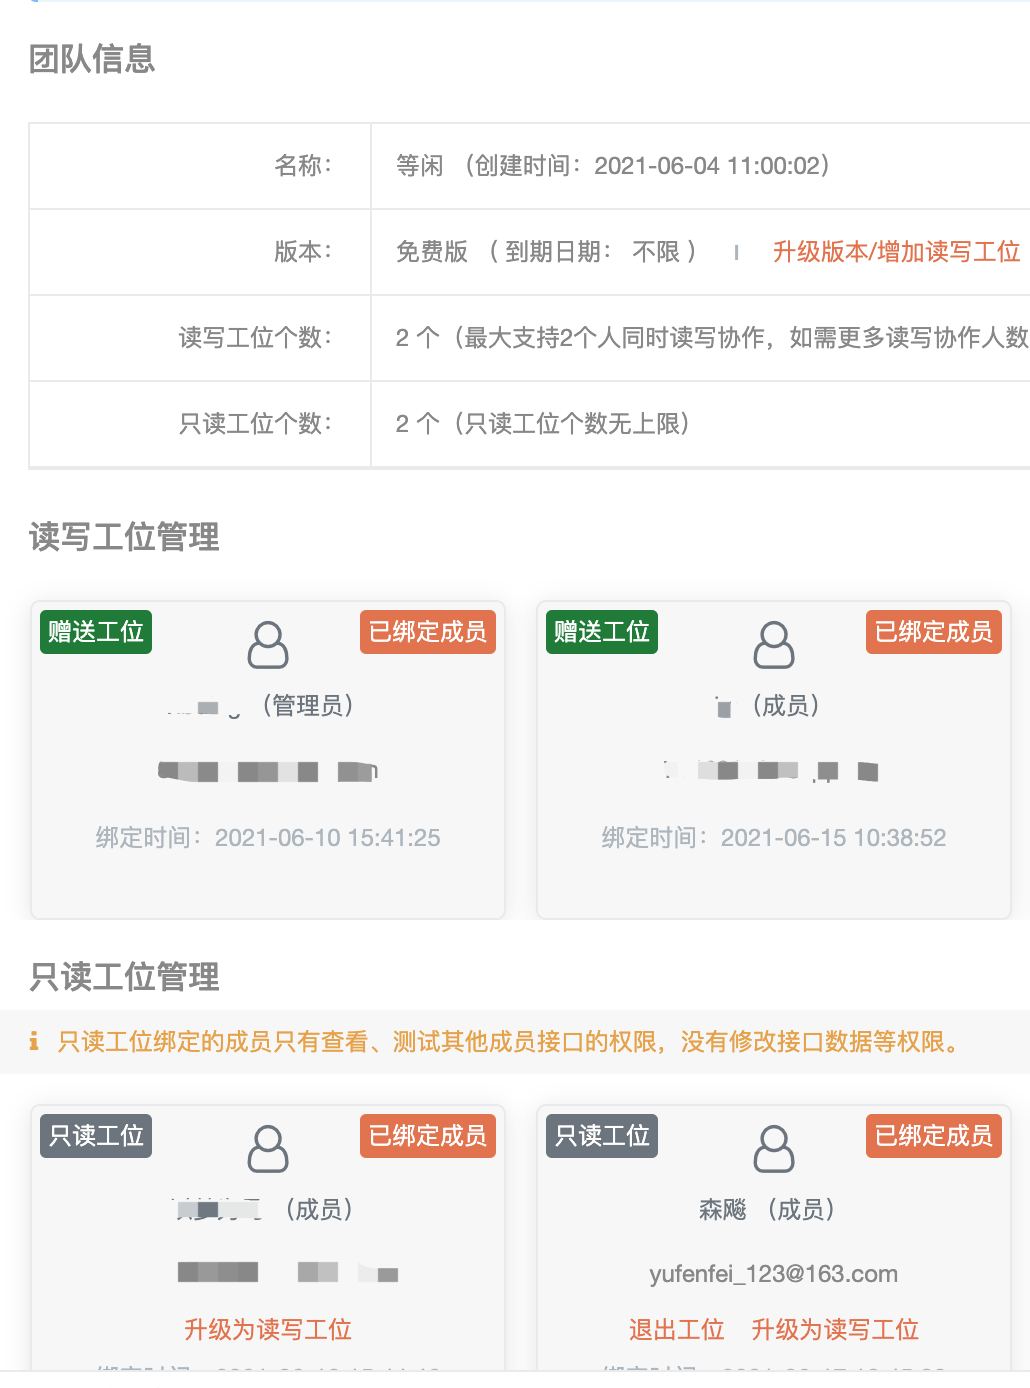
Task: Click 已绑定成员 badge on the first read-only card
Action: point(428,1136)
